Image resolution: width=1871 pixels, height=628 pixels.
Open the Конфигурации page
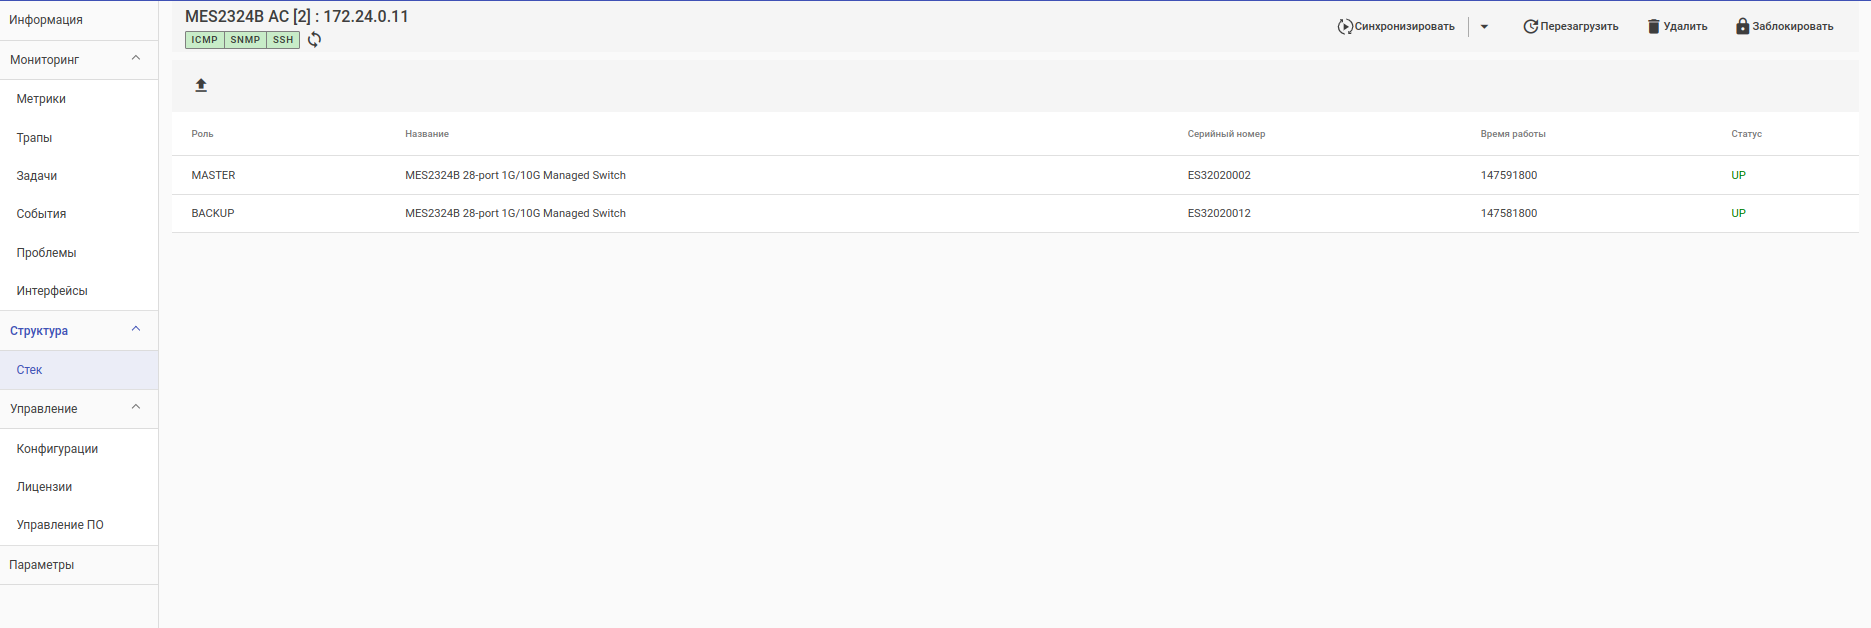(x=79, y=449)
